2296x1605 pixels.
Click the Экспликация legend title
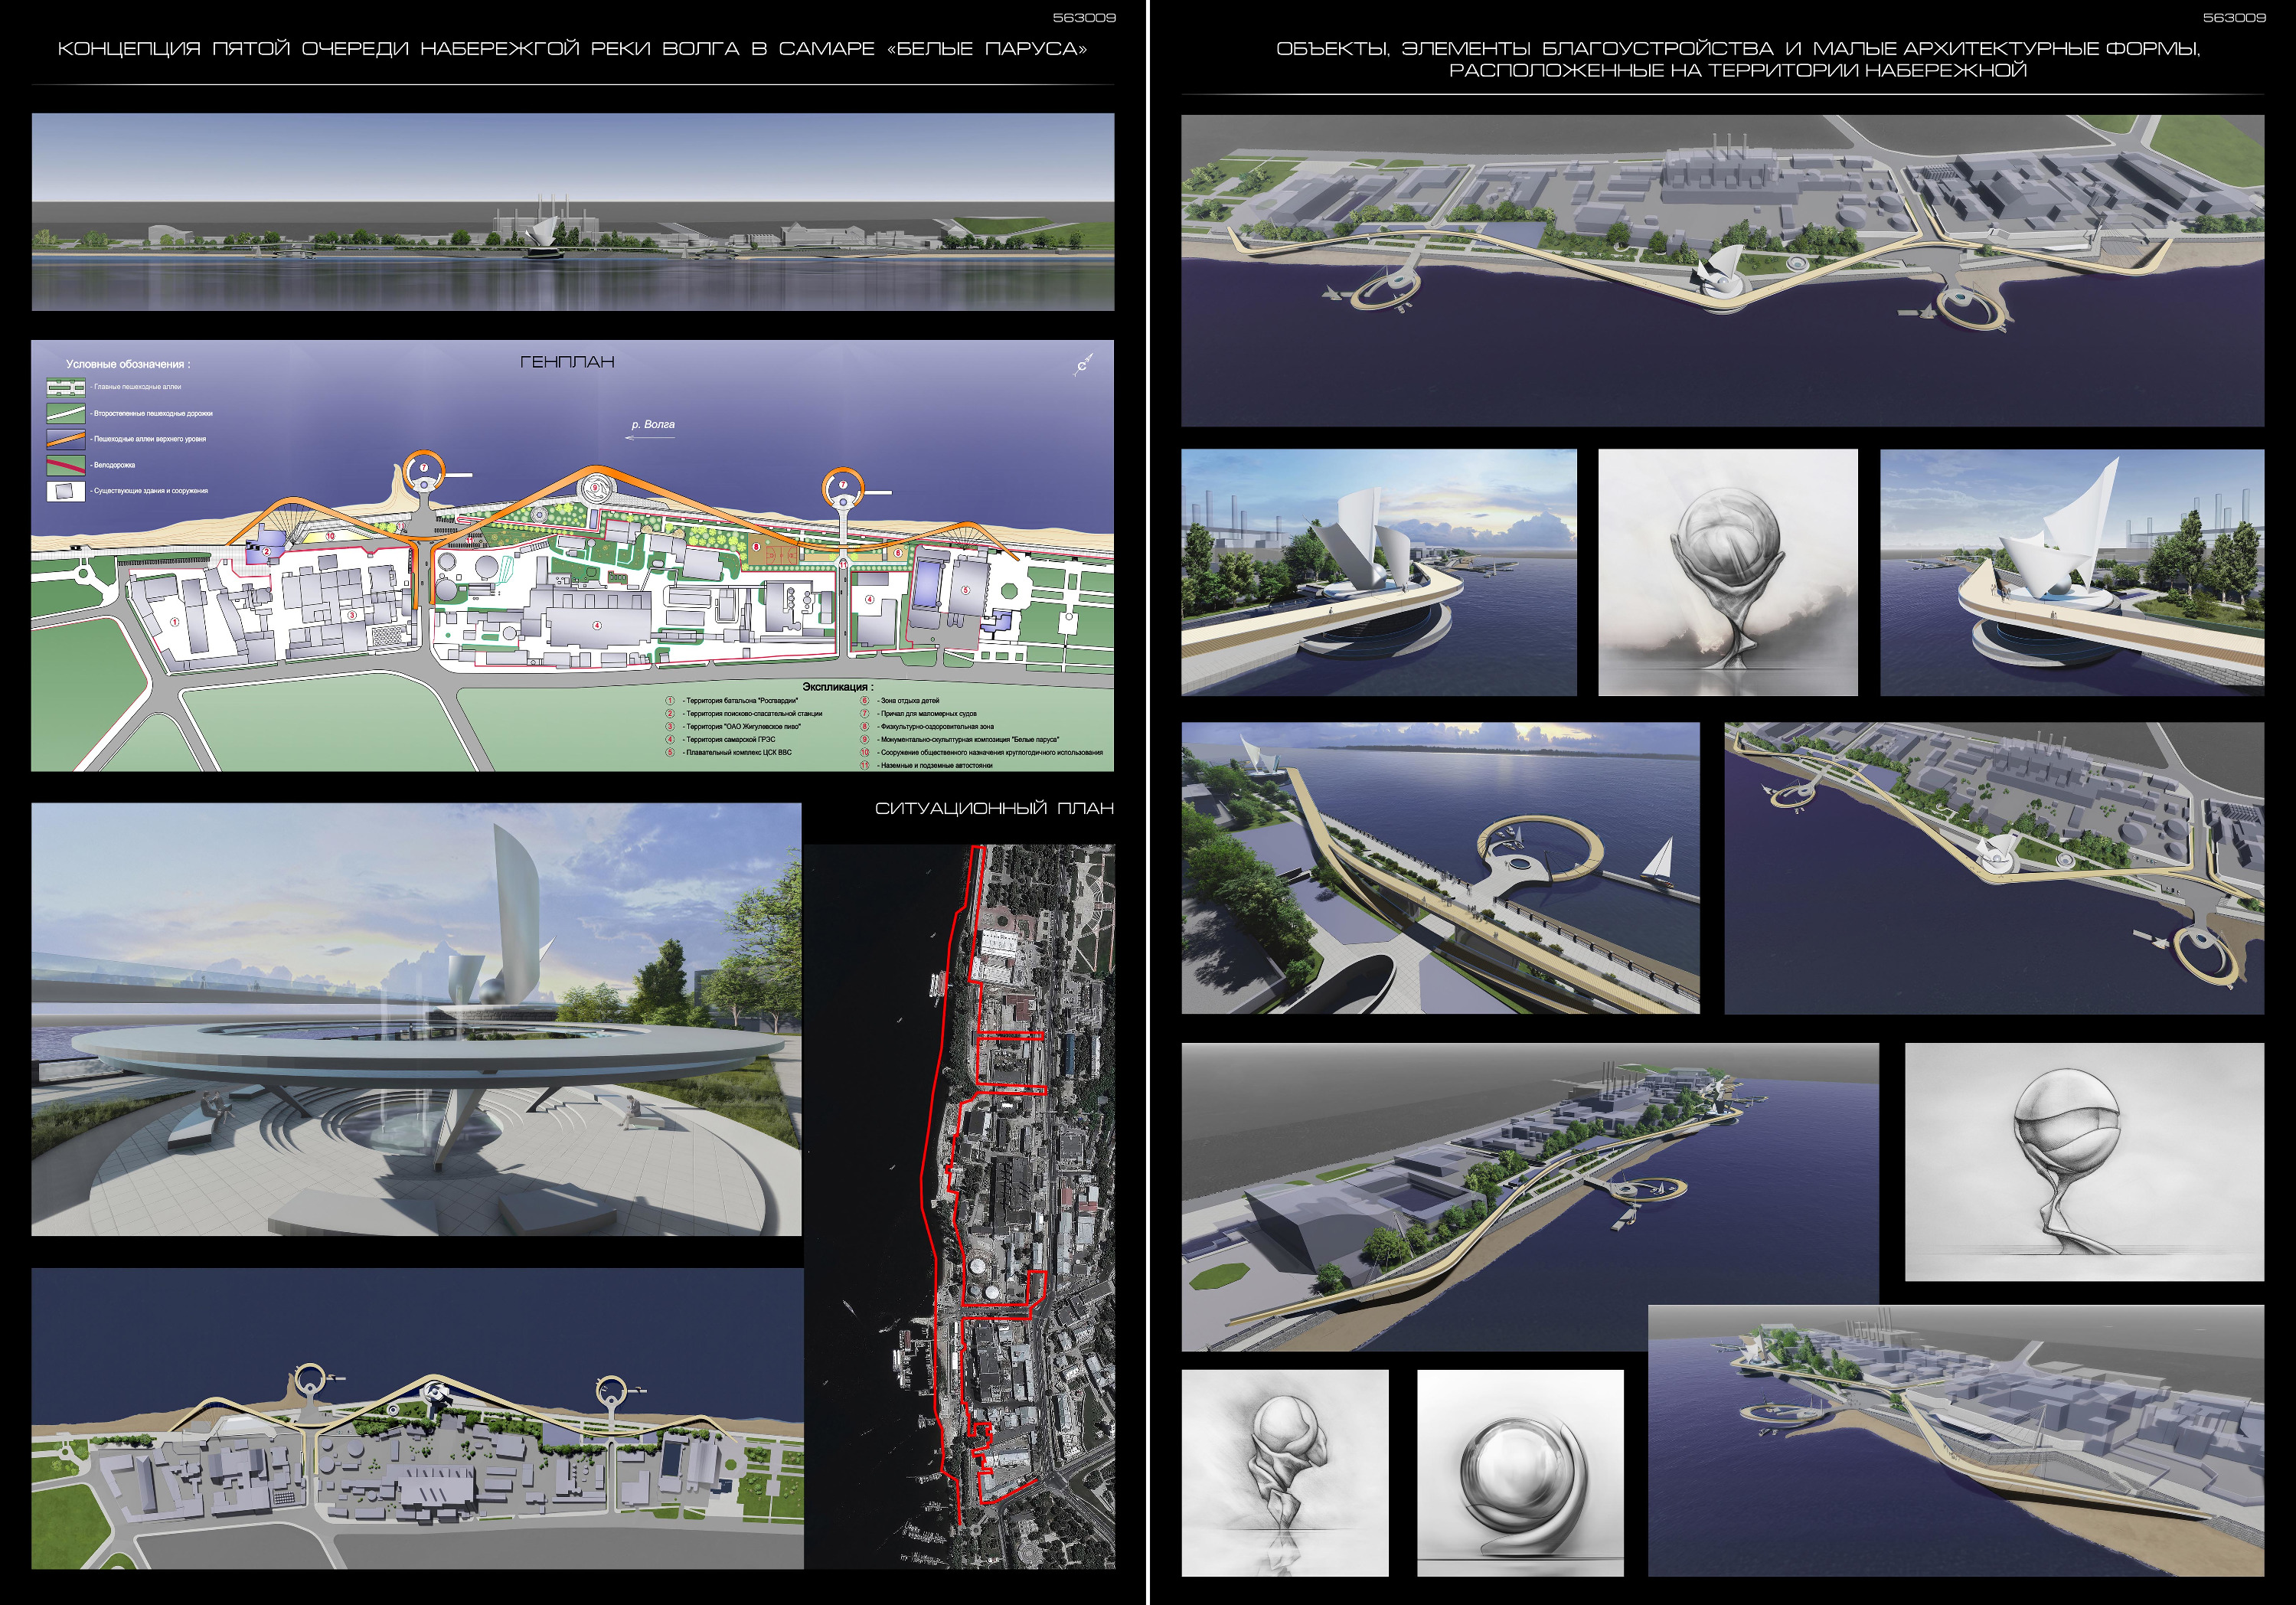[x=837, y=687]
